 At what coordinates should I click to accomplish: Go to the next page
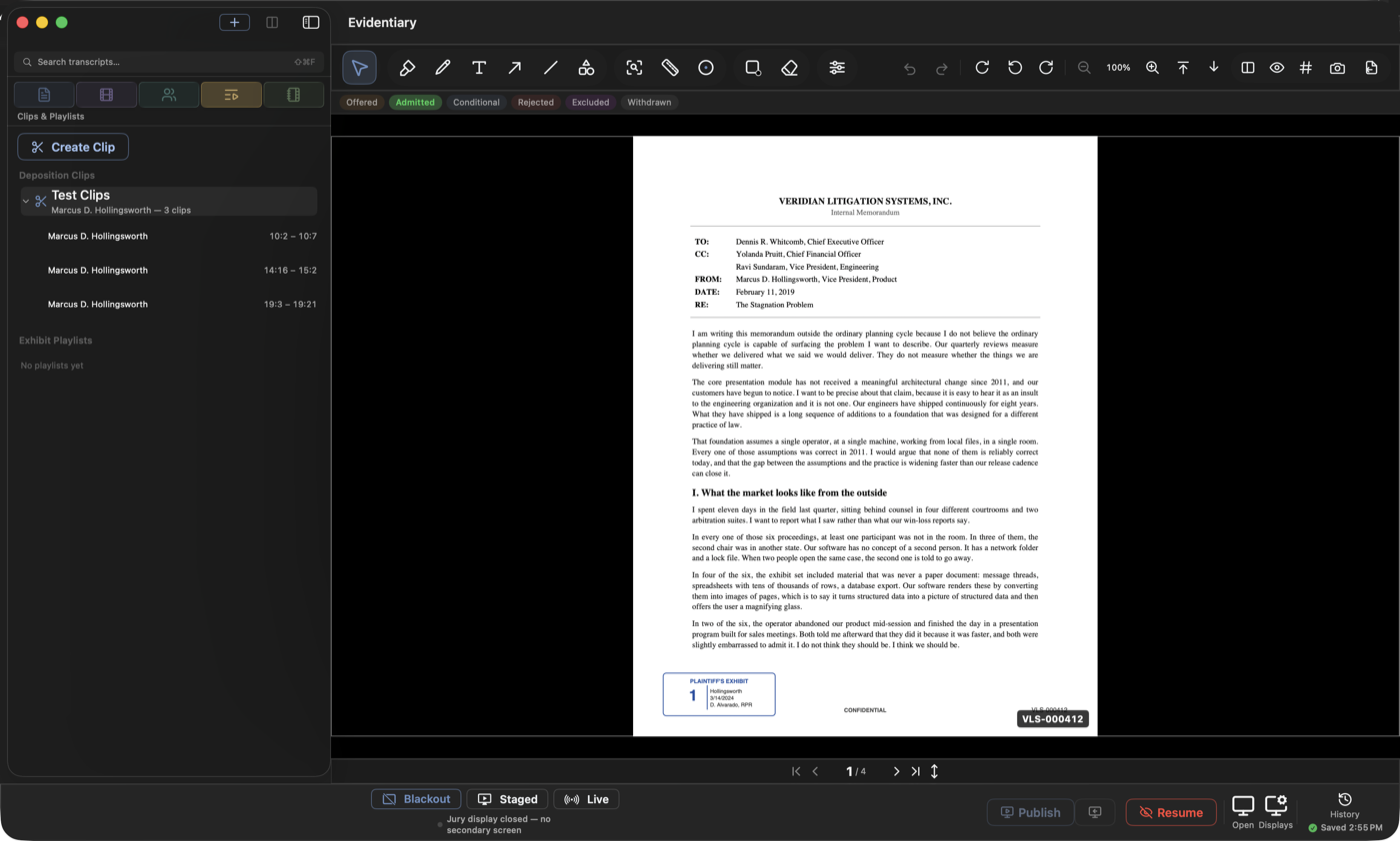point(896,771)
